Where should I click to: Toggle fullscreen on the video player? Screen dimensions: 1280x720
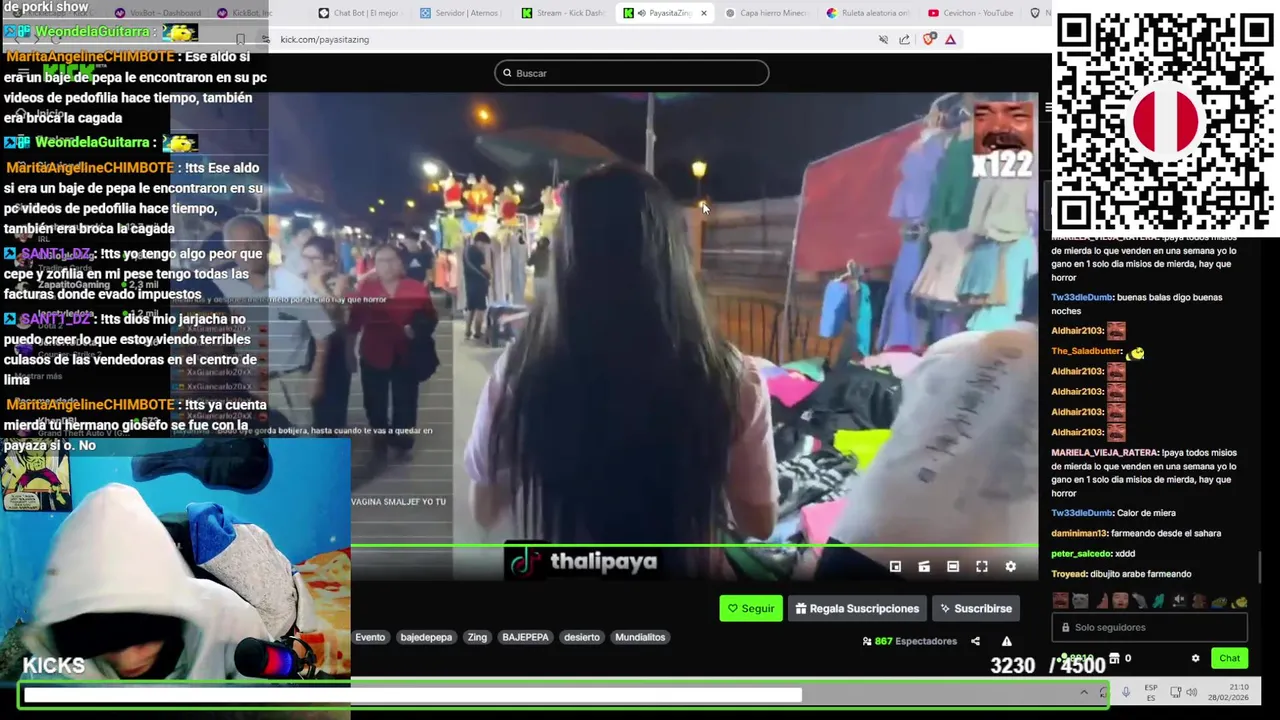[x=982, y=566]
